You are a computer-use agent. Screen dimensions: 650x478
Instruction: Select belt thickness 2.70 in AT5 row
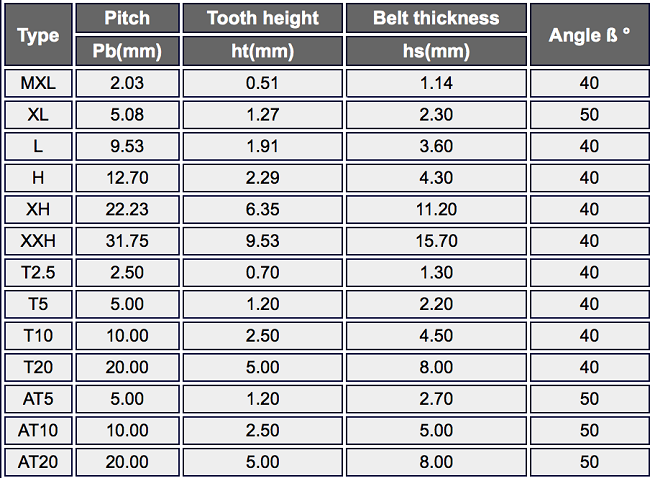click(x=436, y=399)
